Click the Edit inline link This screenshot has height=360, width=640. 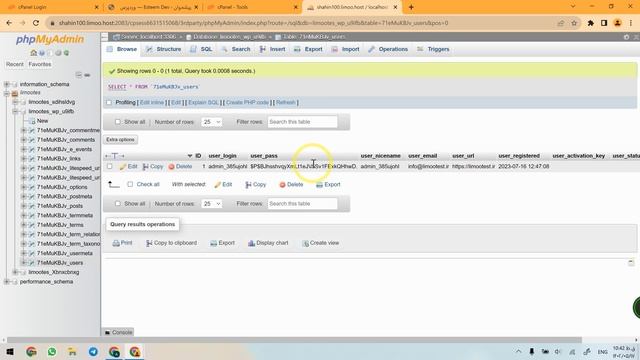click(151, 102)
